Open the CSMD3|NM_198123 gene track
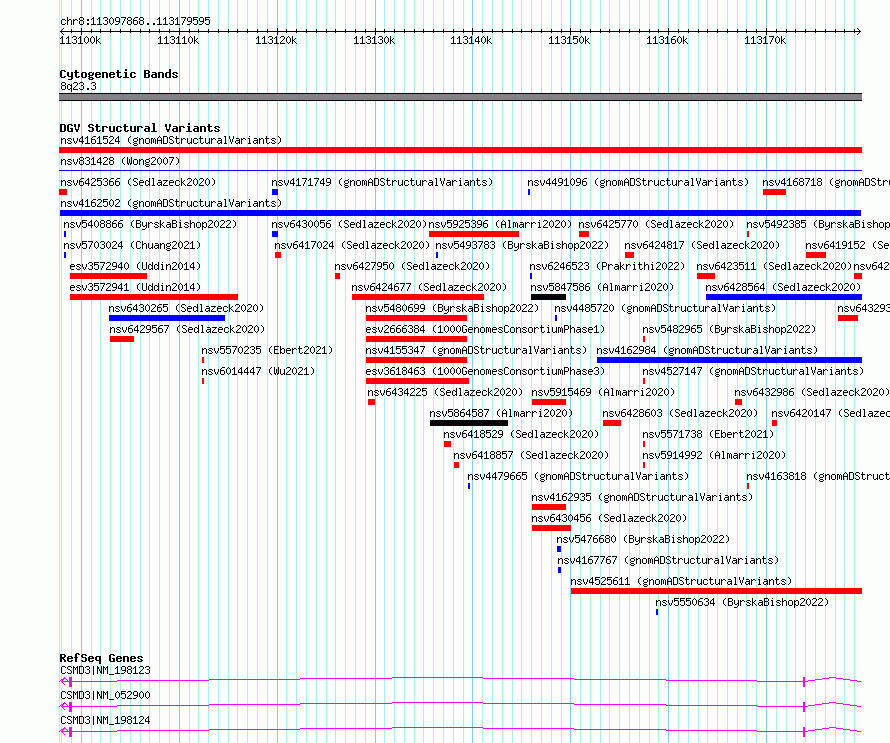 tap(460, 680)
